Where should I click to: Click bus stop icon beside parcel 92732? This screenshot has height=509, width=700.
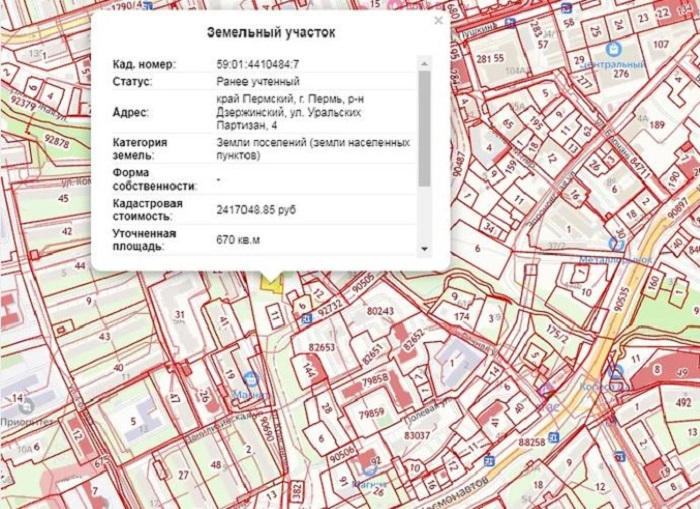click(x=306, y=319)
